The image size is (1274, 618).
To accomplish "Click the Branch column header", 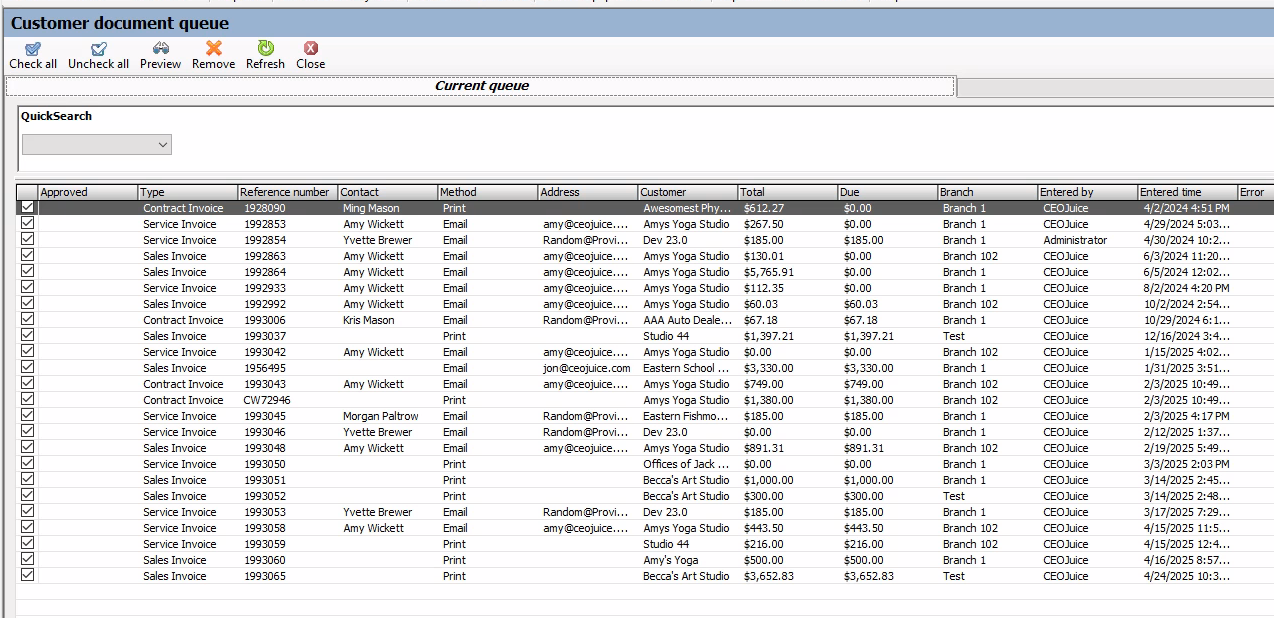I will [x=988, y=192].
